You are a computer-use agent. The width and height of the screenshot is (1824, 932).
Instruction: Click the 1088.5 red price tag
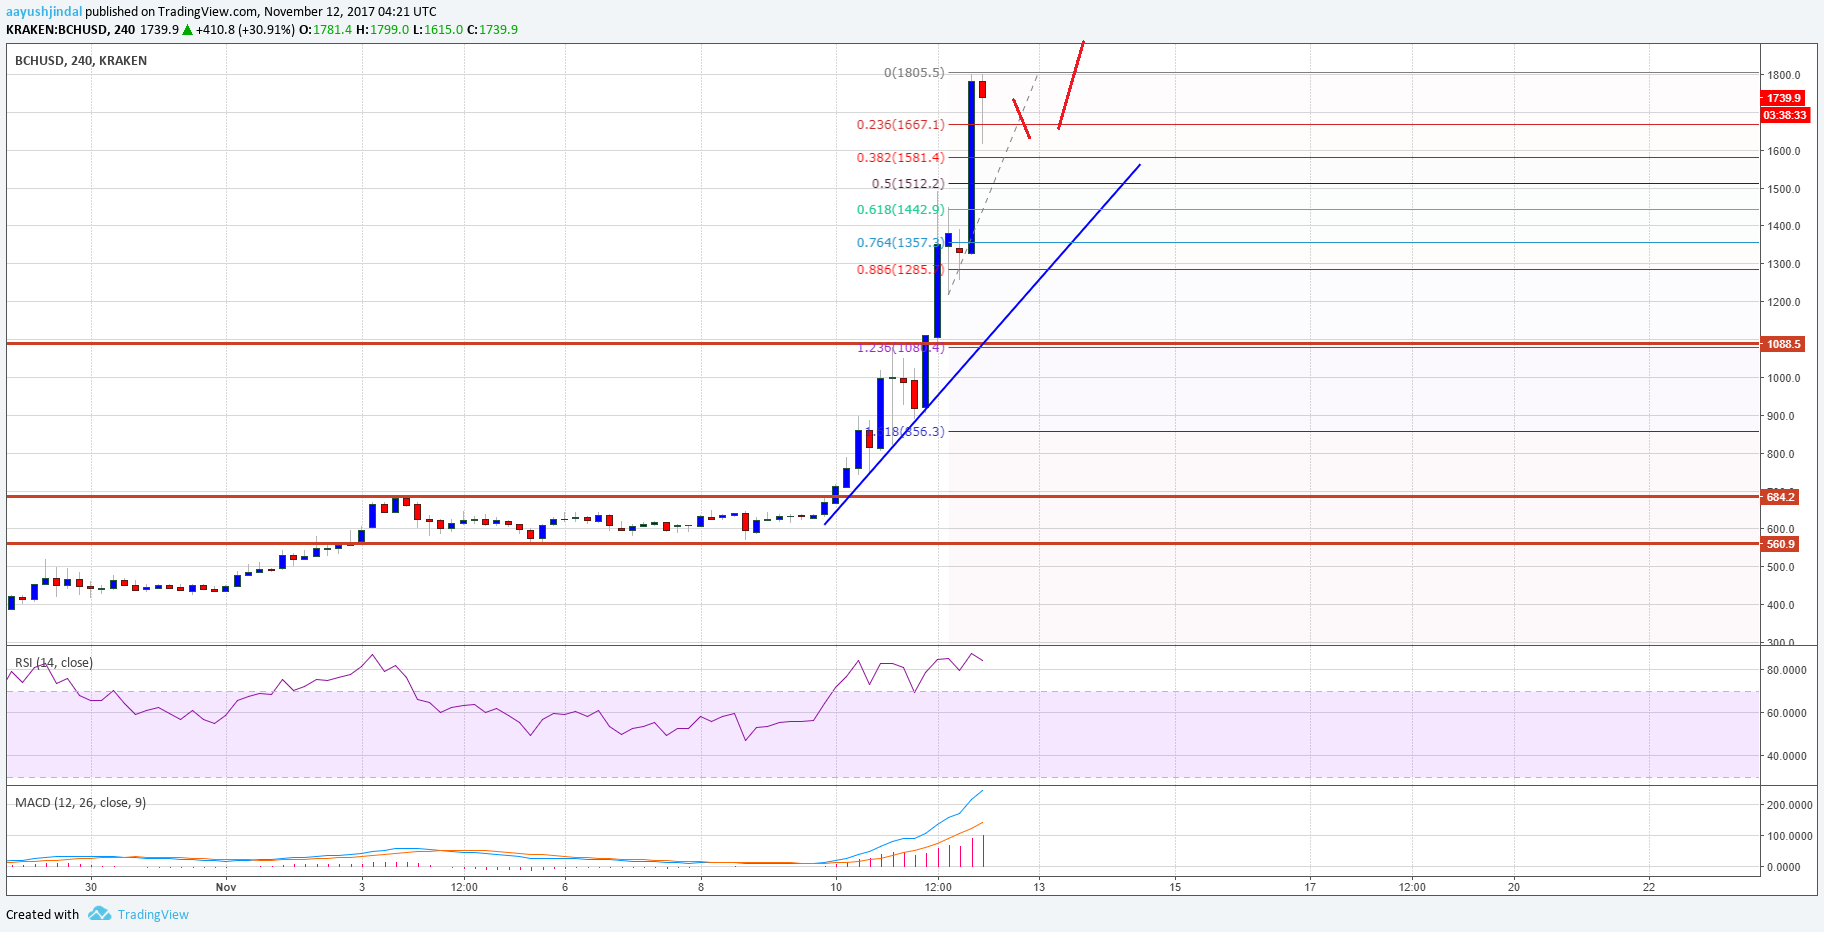1782,344
